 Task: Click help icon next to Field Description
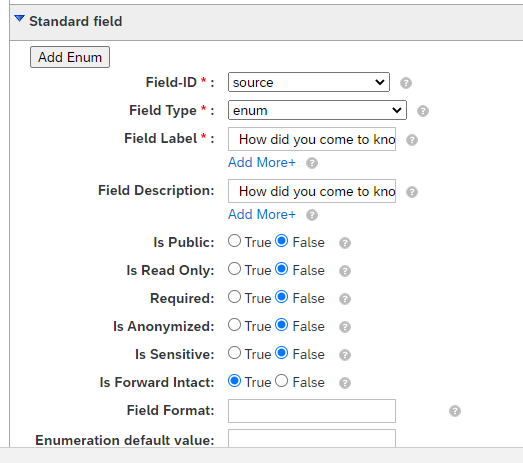click(412, 192)
